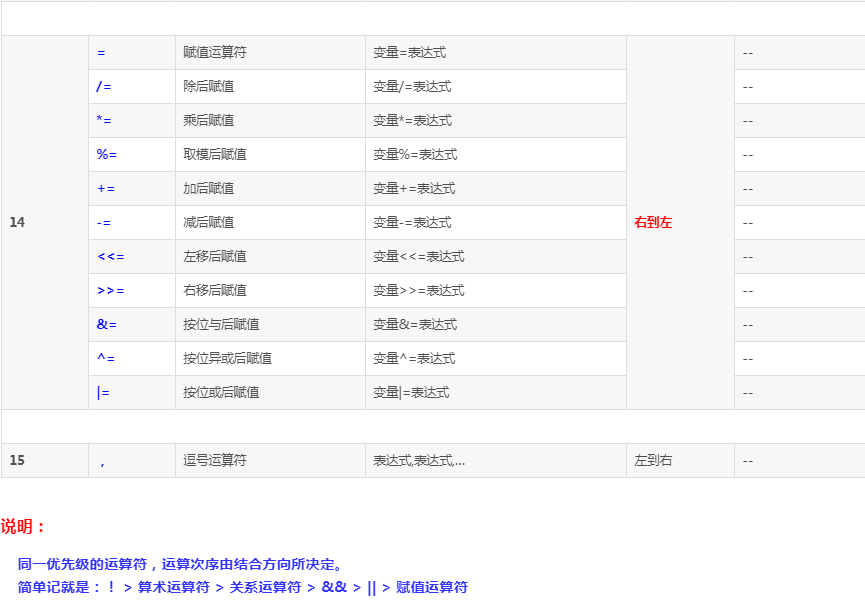Image resolution: width=865 pixels, height=601 pixels.
Task: Select the text 左移后赋值
Action: (x=215, y=257)
